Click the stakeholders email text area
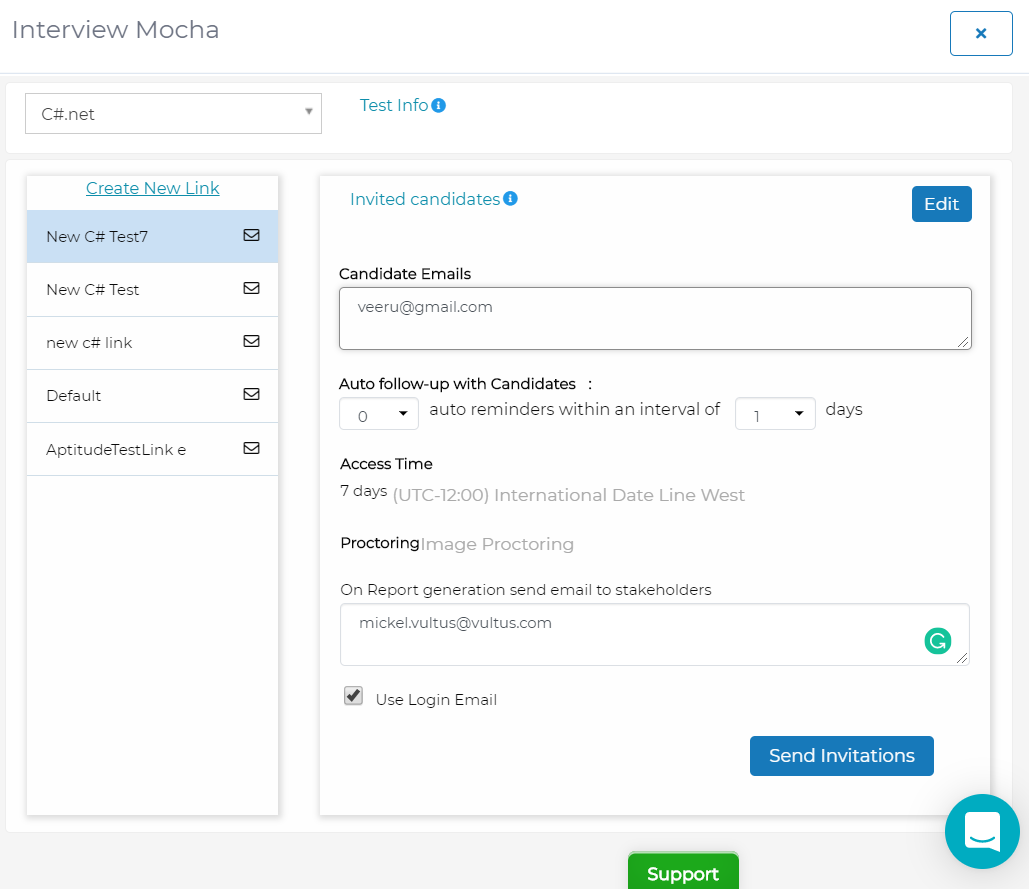Screen dimensions: 1029x889 (654, 634)
